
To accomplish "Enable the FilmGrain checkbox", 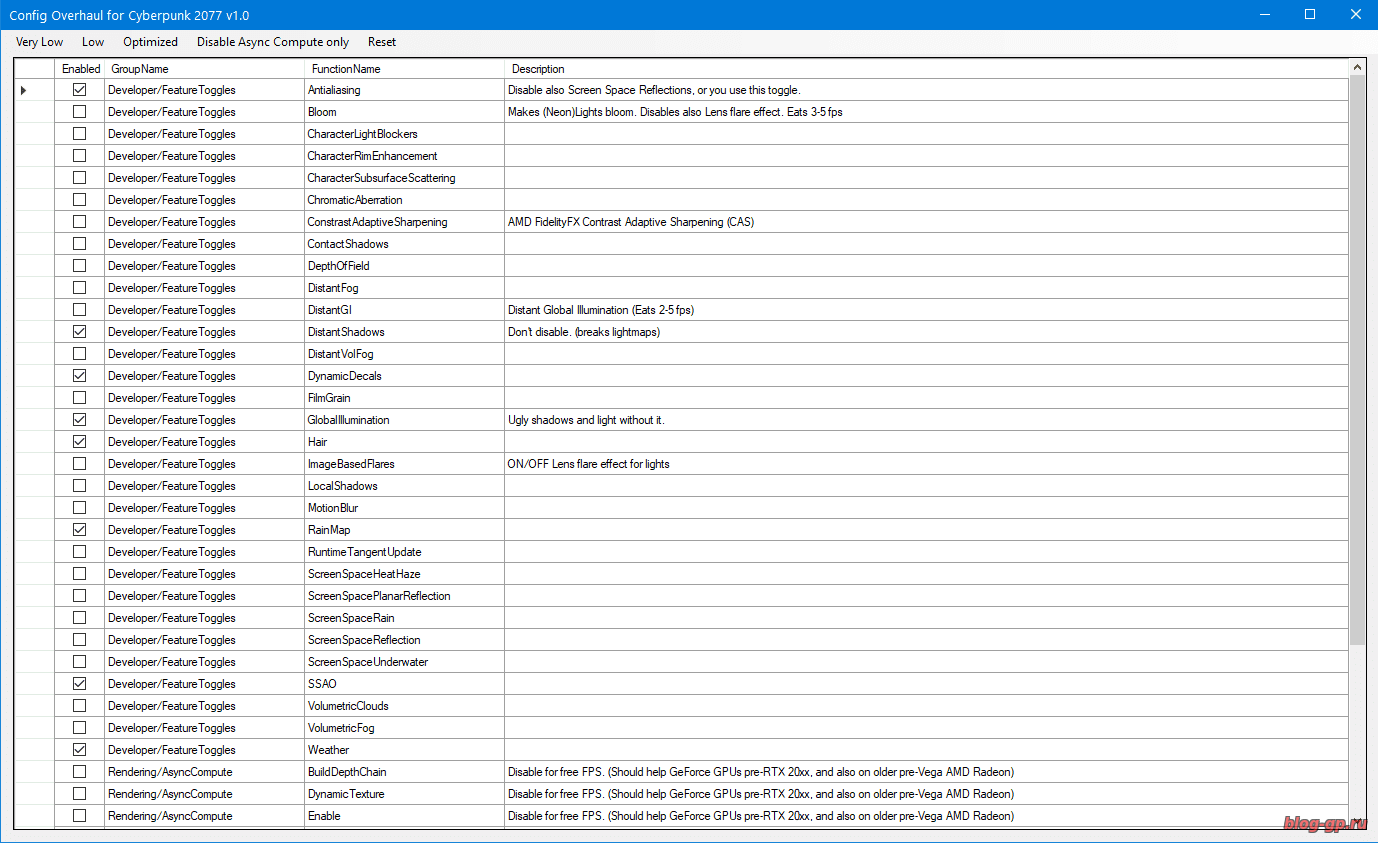I will tap(80, 398).
